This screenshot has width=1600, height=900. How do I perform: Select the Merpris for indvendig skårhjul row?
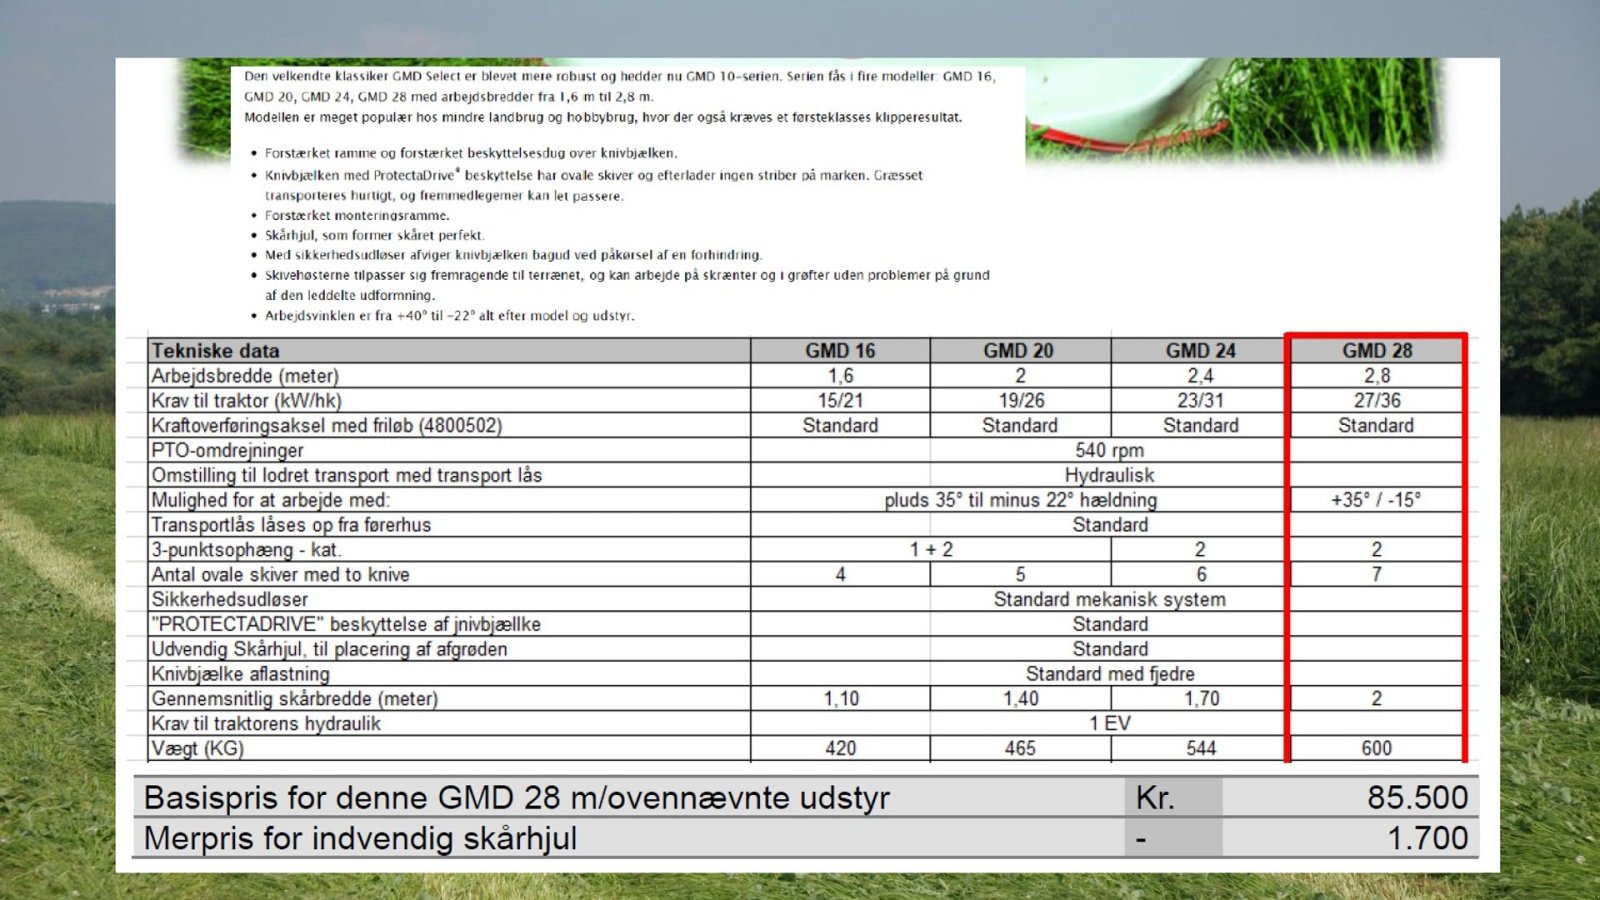point(360,838)
